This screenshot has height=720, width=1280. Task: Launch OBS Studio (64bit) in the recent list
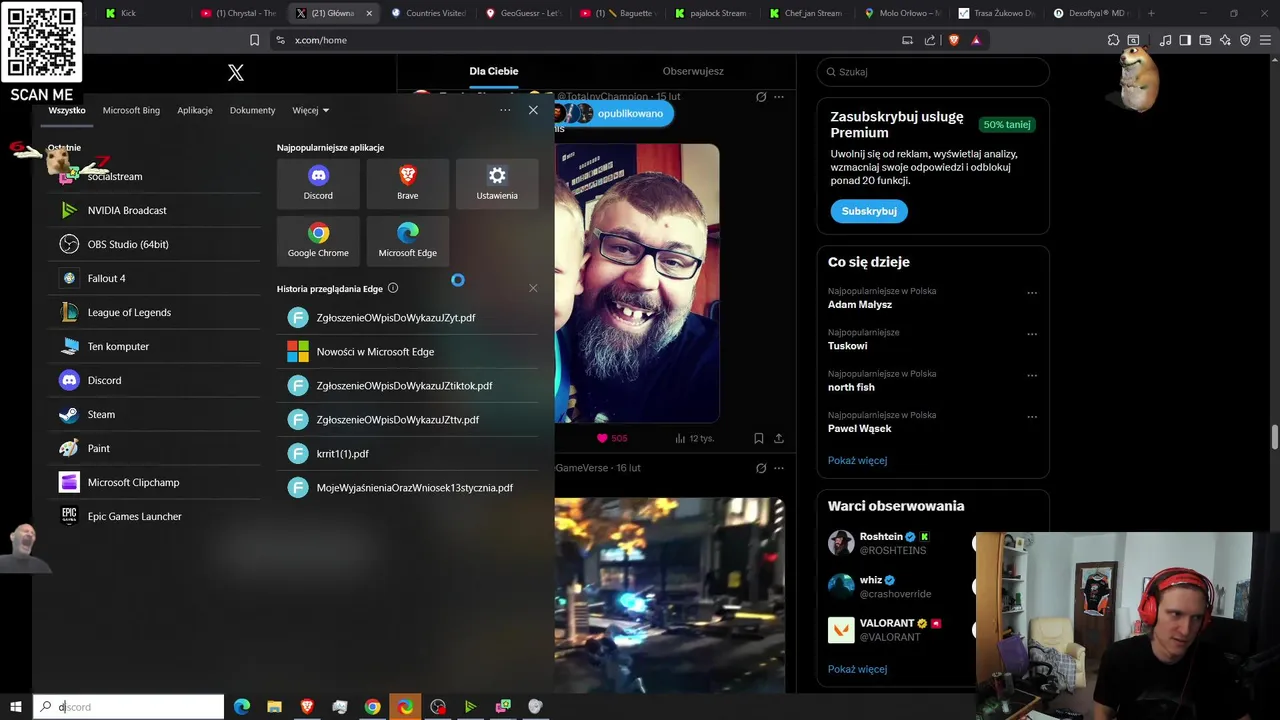pos(154,244)
